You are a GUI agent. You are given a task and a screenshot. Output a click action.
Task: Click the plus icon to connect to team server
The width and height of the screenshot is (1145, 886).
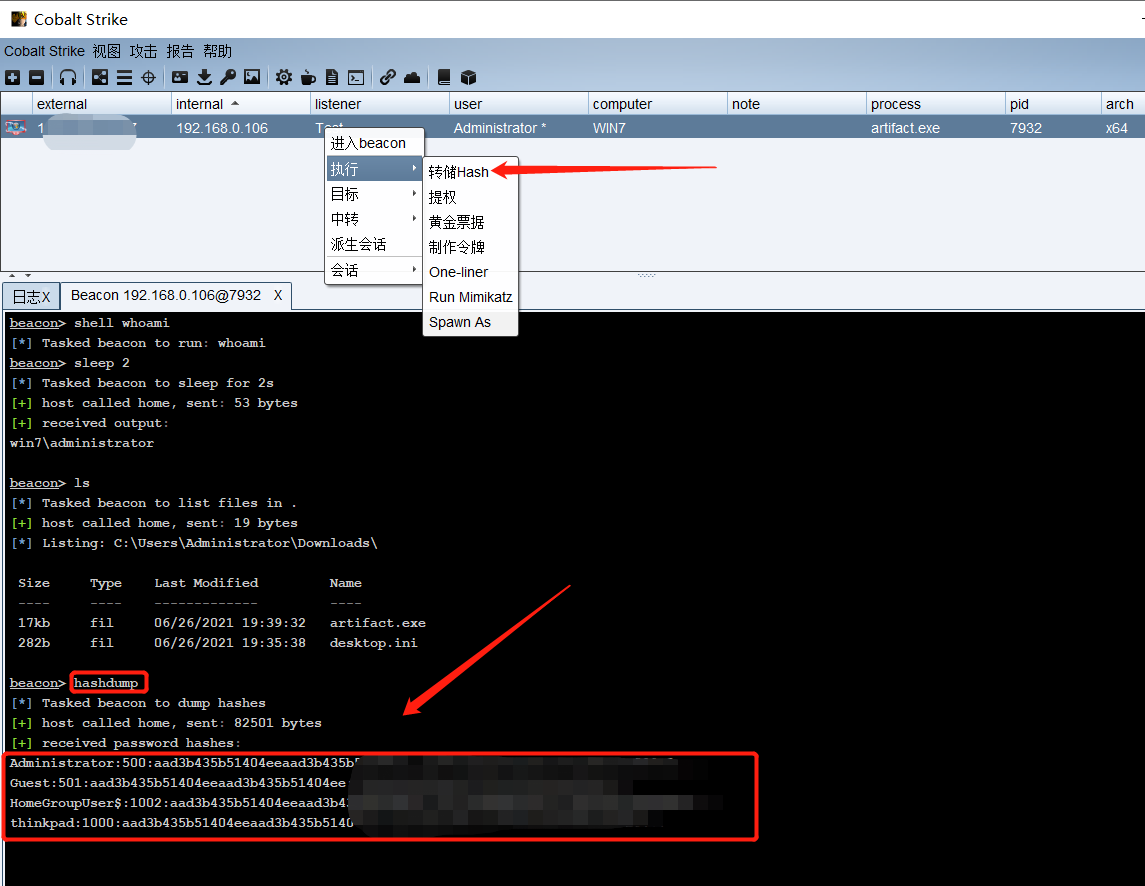(12, 77)
